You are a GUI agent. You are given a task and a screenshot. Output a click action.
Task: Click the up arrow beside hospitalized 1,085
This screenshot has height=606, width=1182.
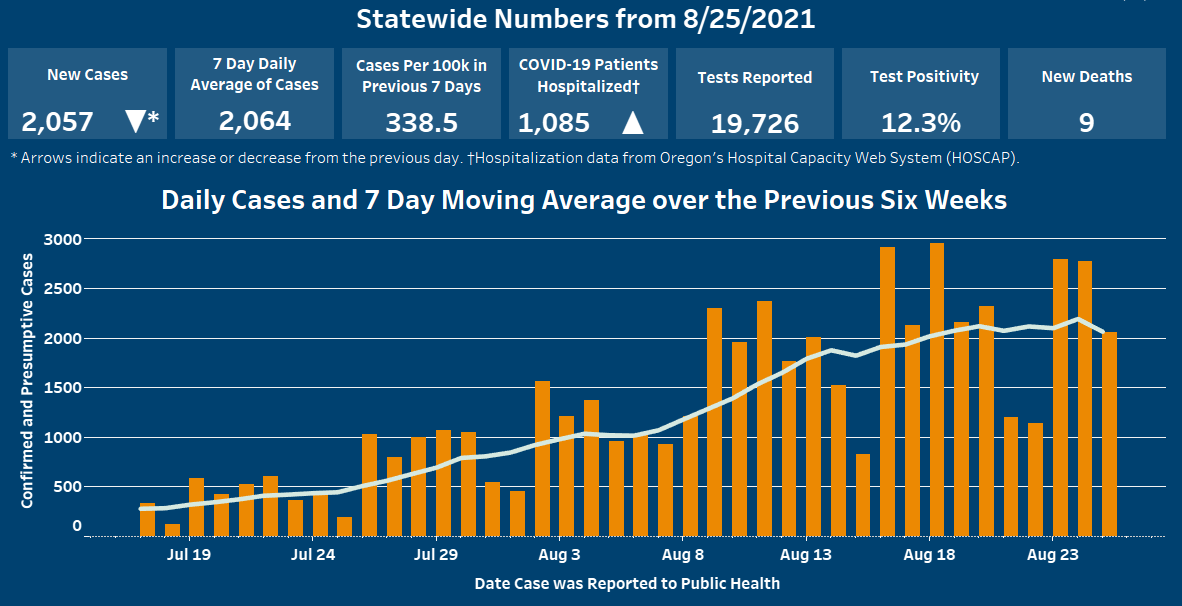tap(633, 122)
